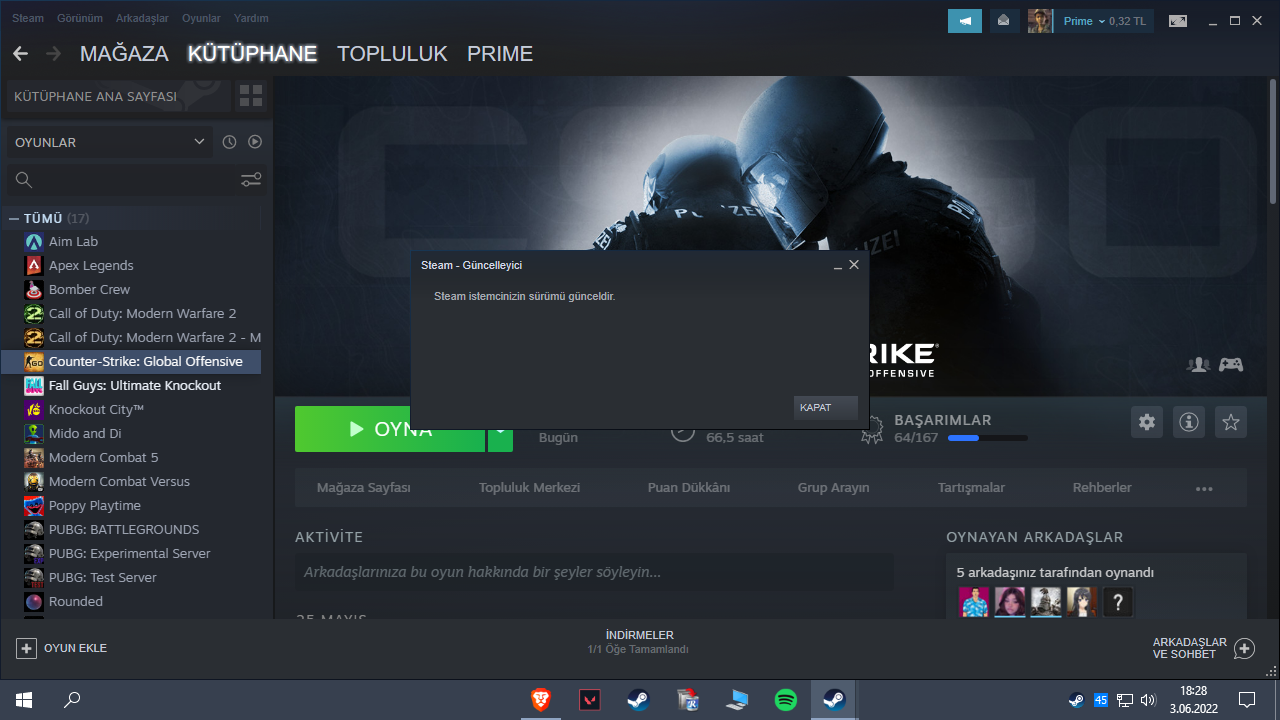Screen dimensions: 1280x720
Task: Open the Prime account dropdown
Action: coord(1104,21)
